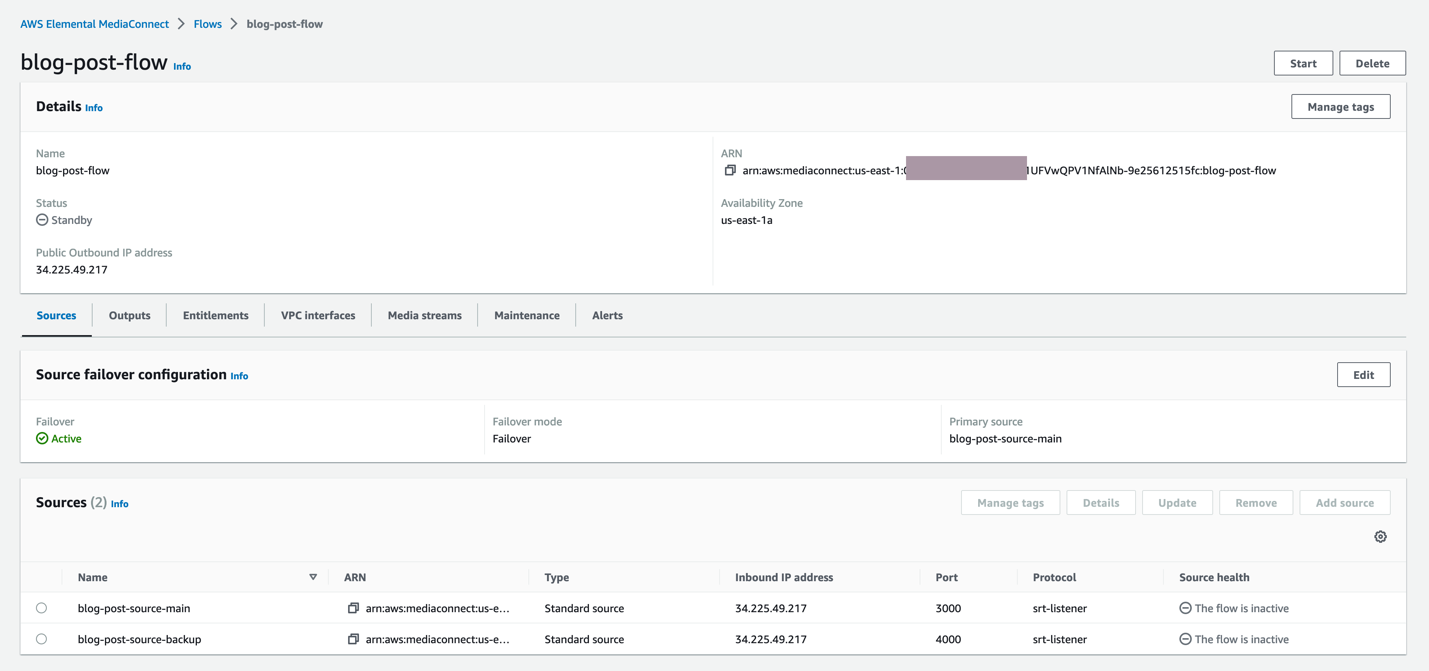Start the blog-post-flow
This screenshot has height=671, width=1429.
[1303, 63]
